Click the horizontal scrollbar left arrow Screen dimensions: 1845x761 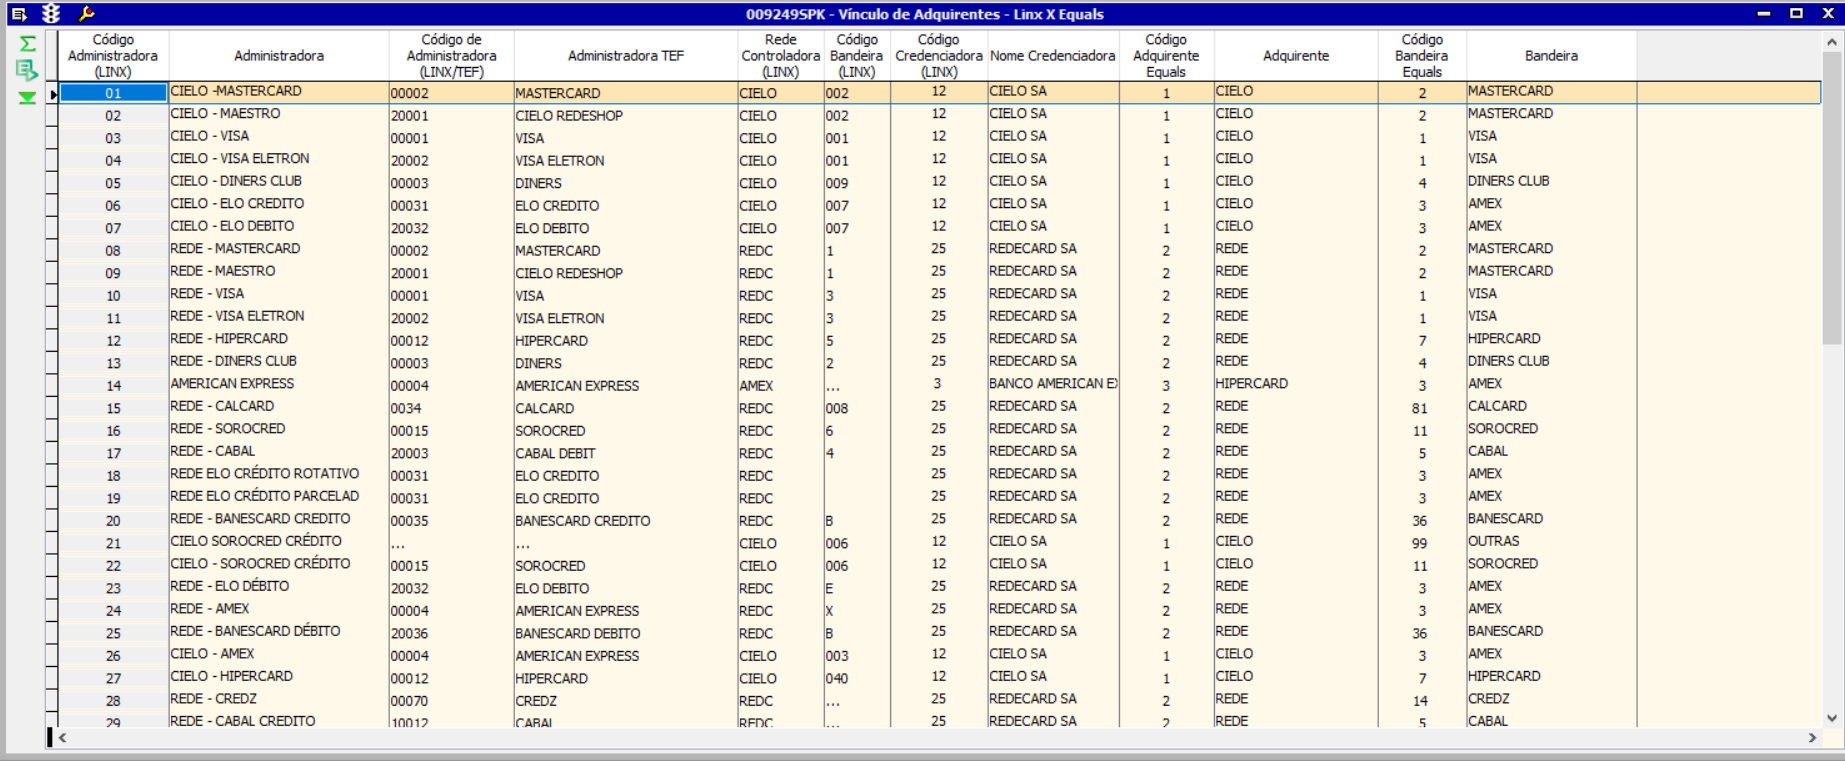pyautogui.click(x=63, y=738)
